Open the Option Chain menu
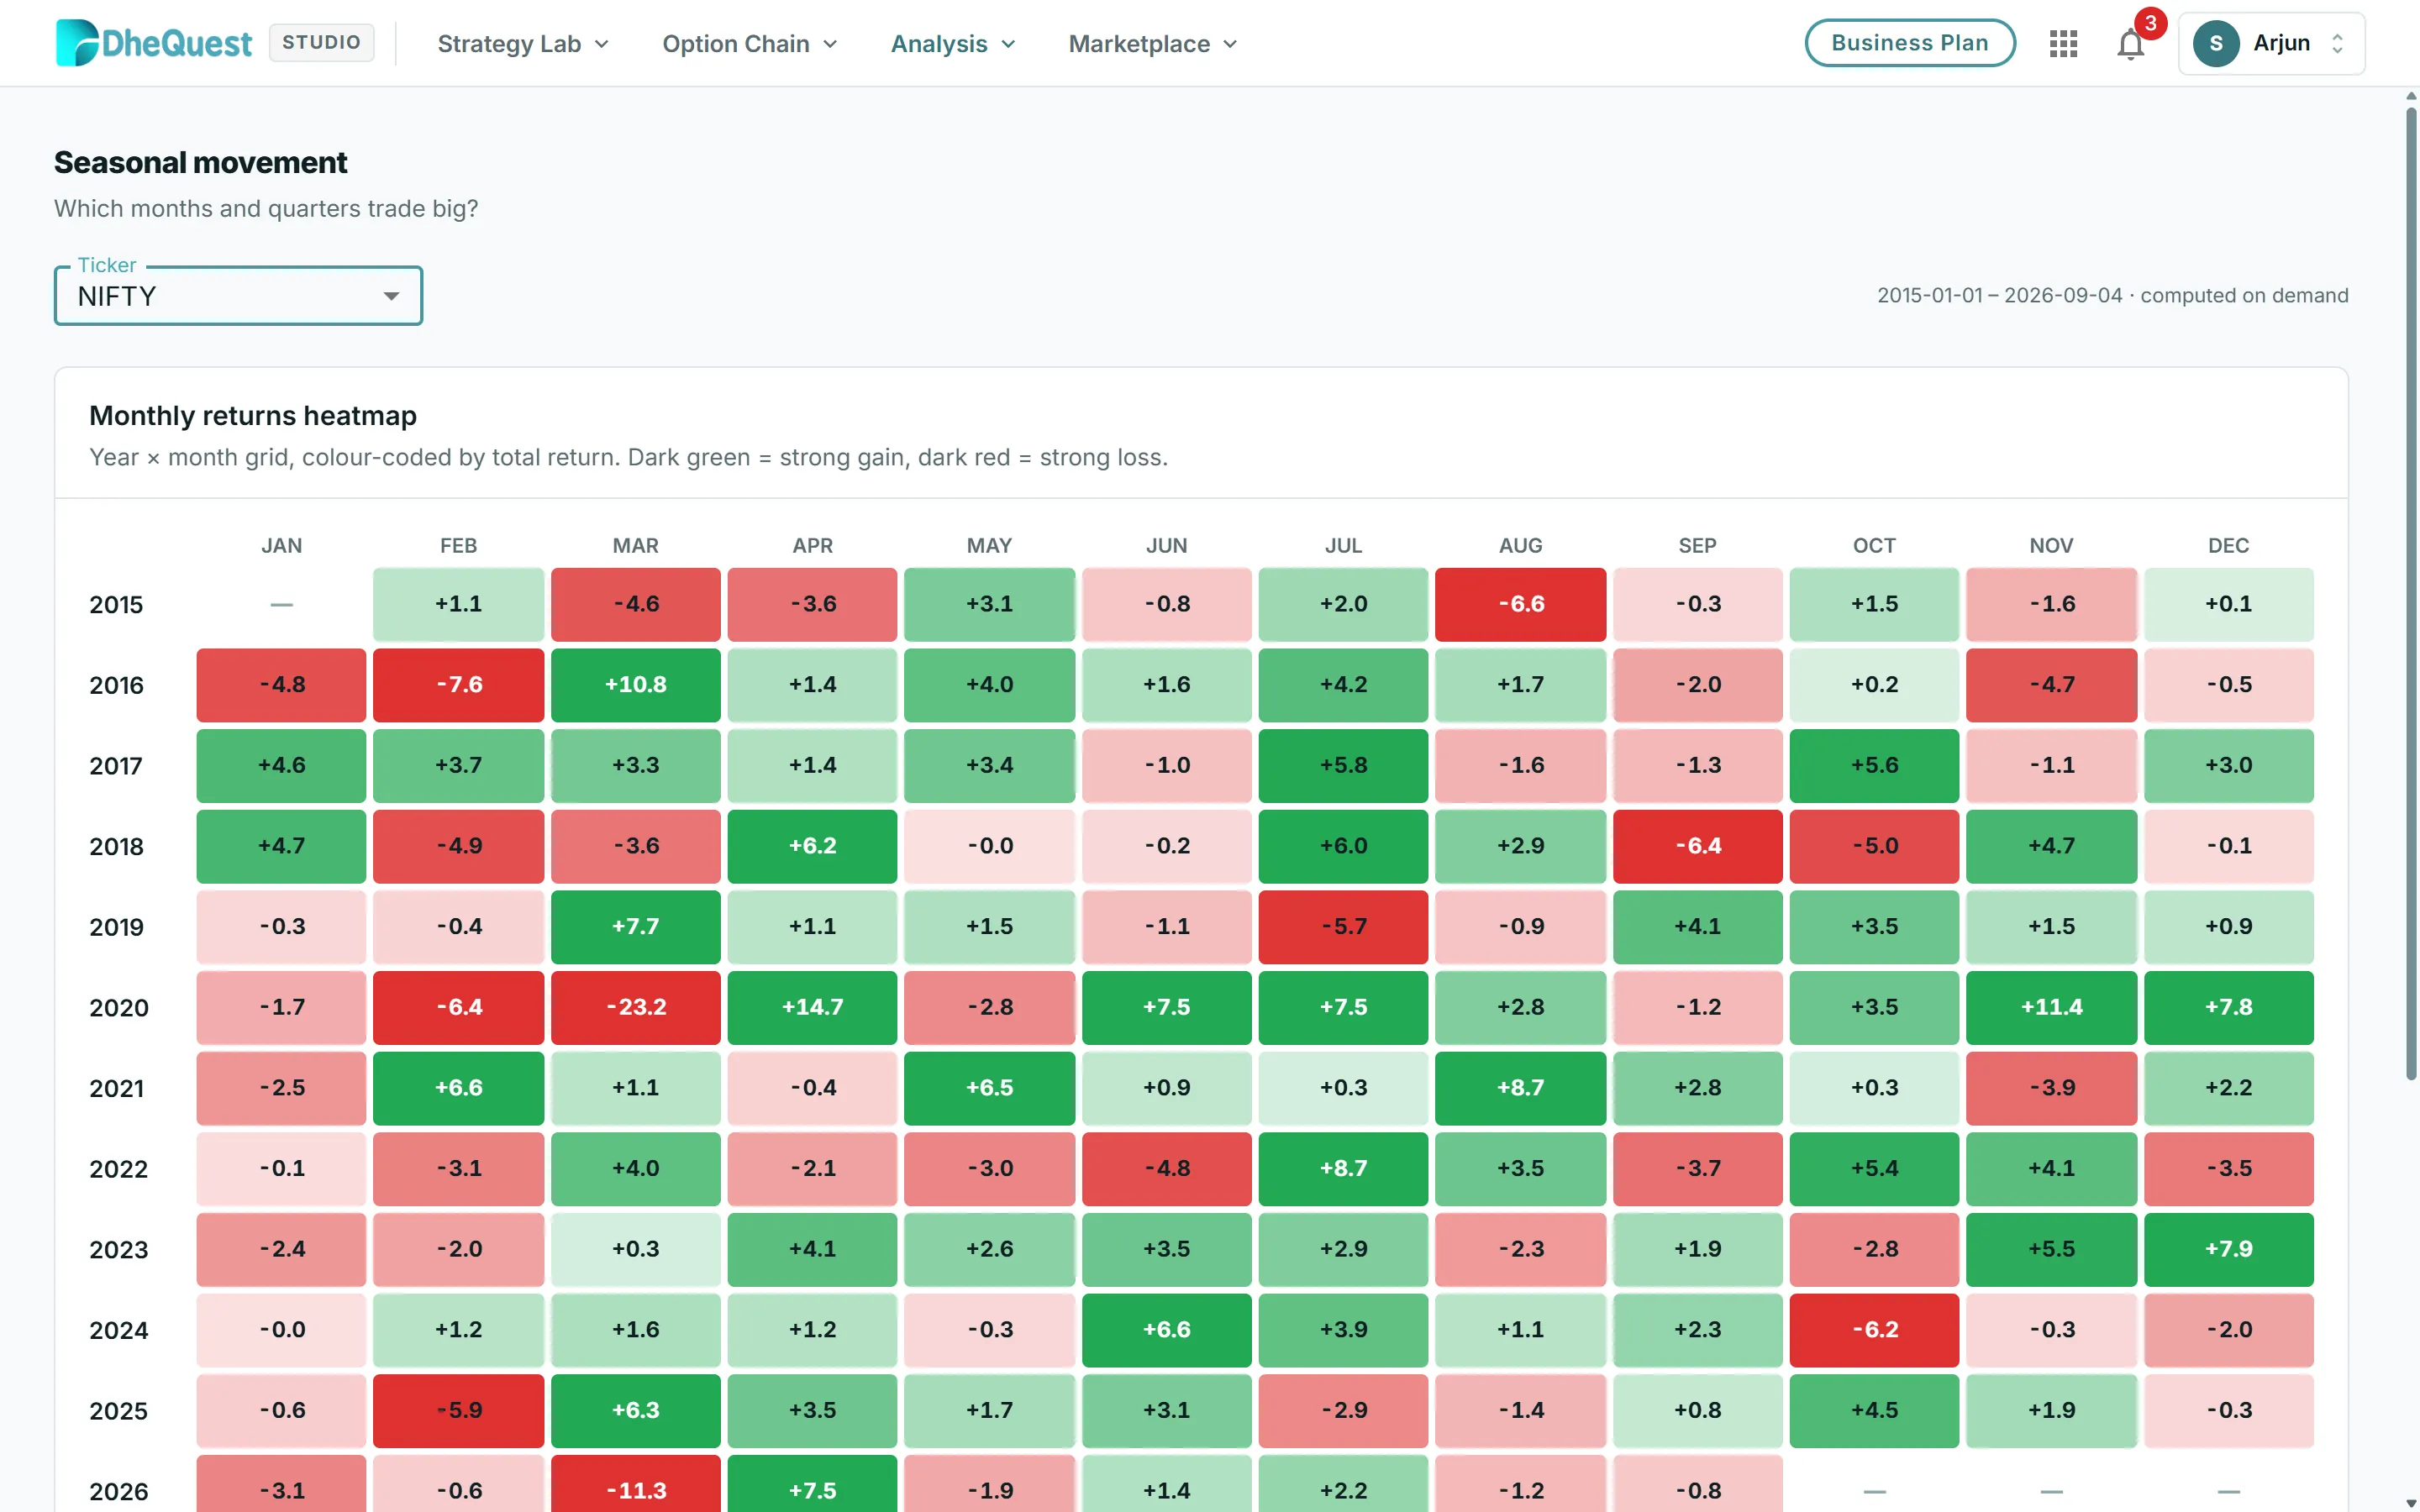 [x=749, y=43]
